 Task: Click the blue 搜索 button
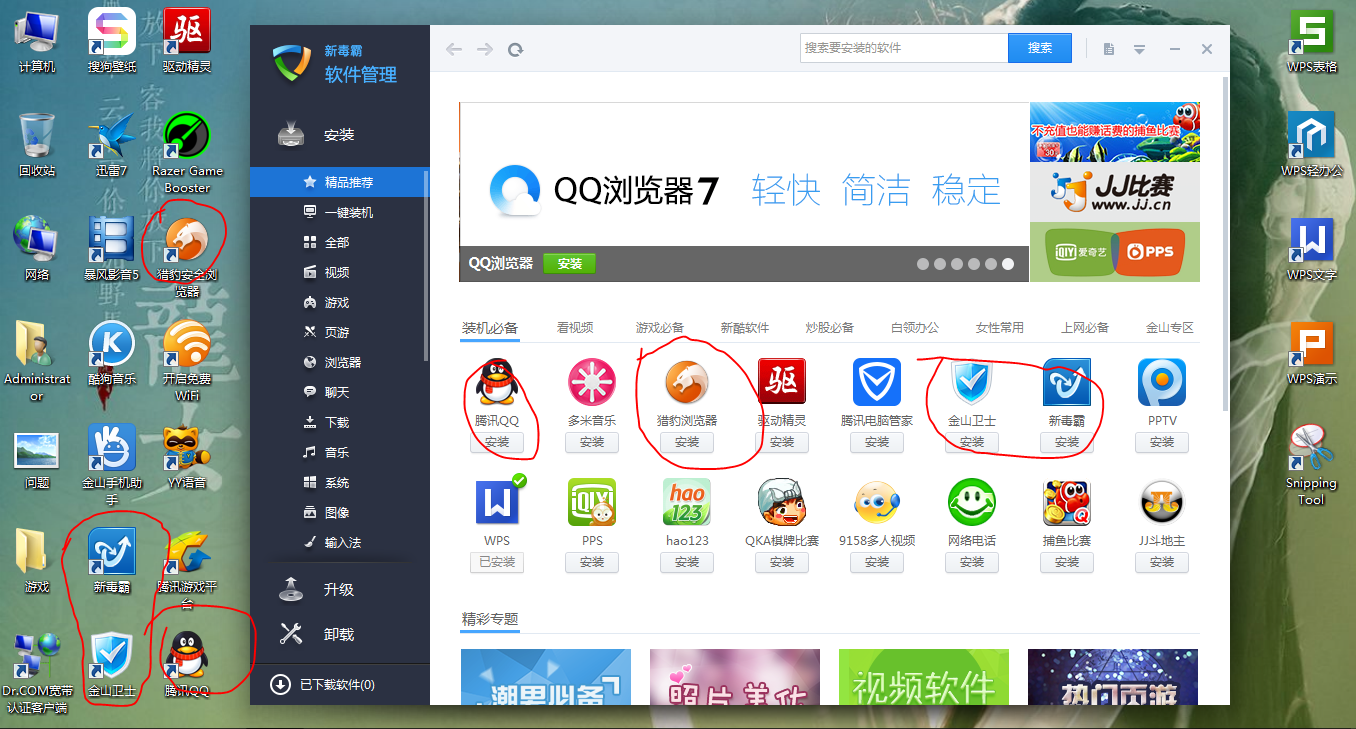tap(1040, 48)
